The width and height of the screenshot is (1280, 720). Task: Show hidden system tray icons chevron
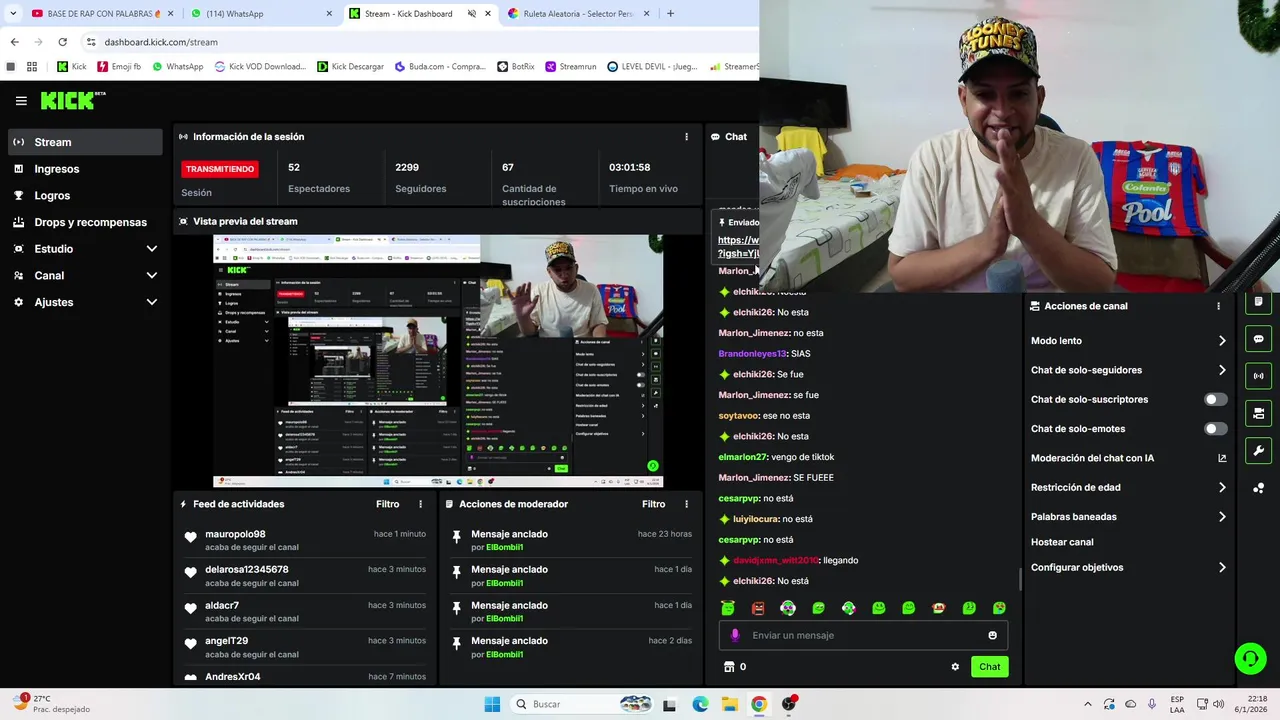tap(1088, 704)
